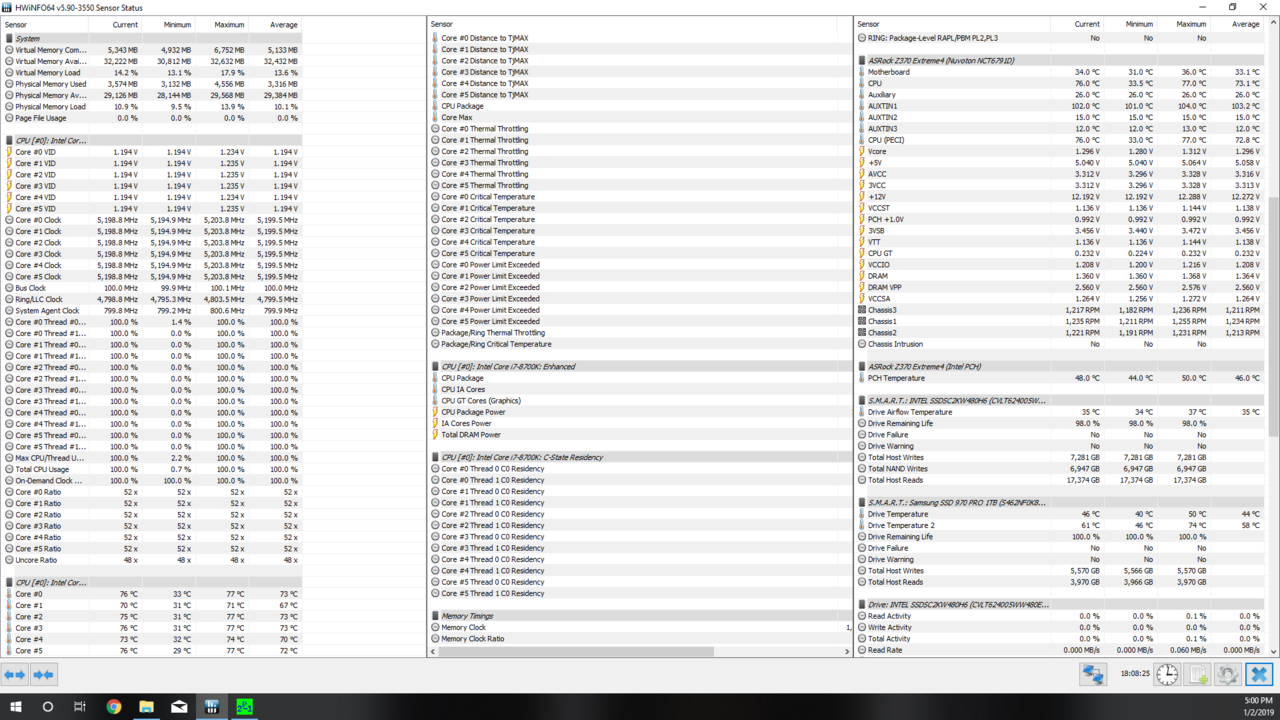Select S.M.A.R.T.: Samsung SSD 970 PRO header
The image size is (1280, 720).
pyautogui.click(x=1061, y=502)
